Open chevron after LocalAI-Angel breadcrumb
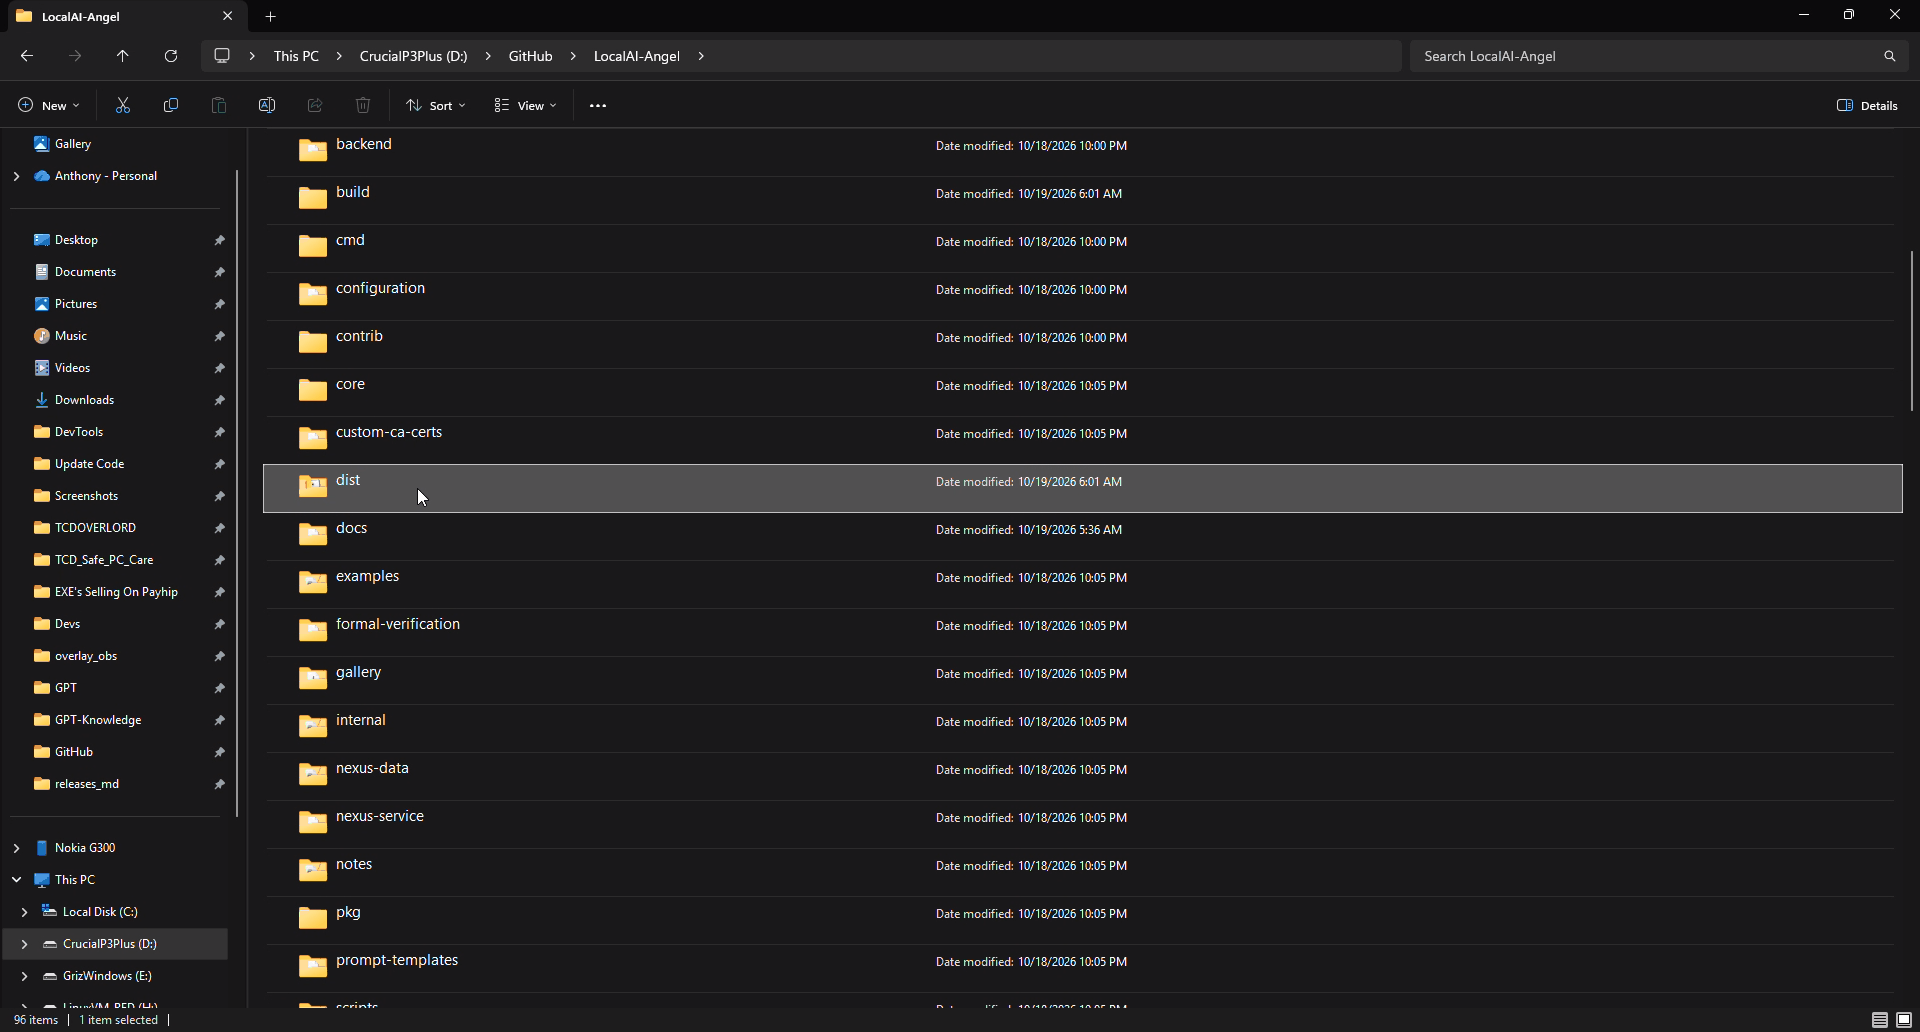The height and width of the screenshot is (1032, 1920). coord(701,56)
